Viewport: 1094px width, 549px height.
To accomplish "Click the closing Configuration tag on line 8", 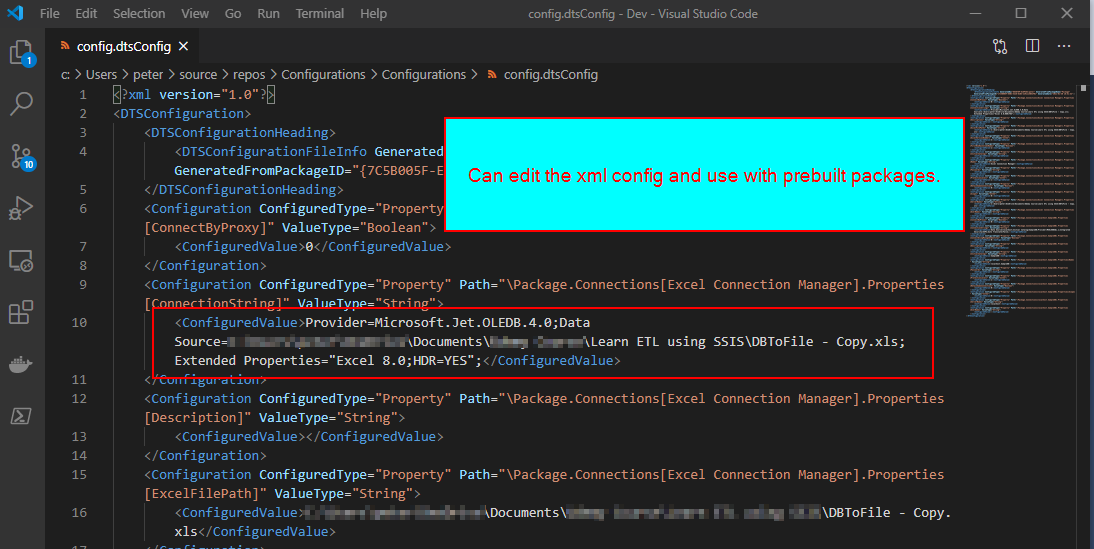I will (x=205, y=265).
